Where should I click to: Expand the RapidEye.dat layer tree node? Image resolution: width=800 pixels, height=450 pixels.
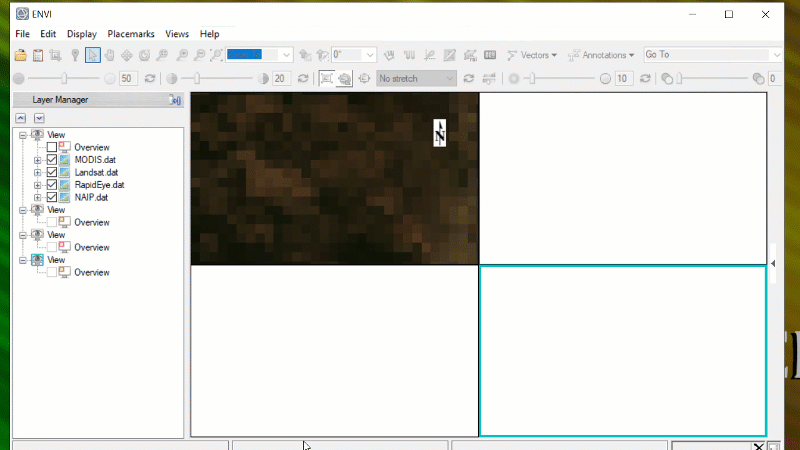click(x=38, y=185)
